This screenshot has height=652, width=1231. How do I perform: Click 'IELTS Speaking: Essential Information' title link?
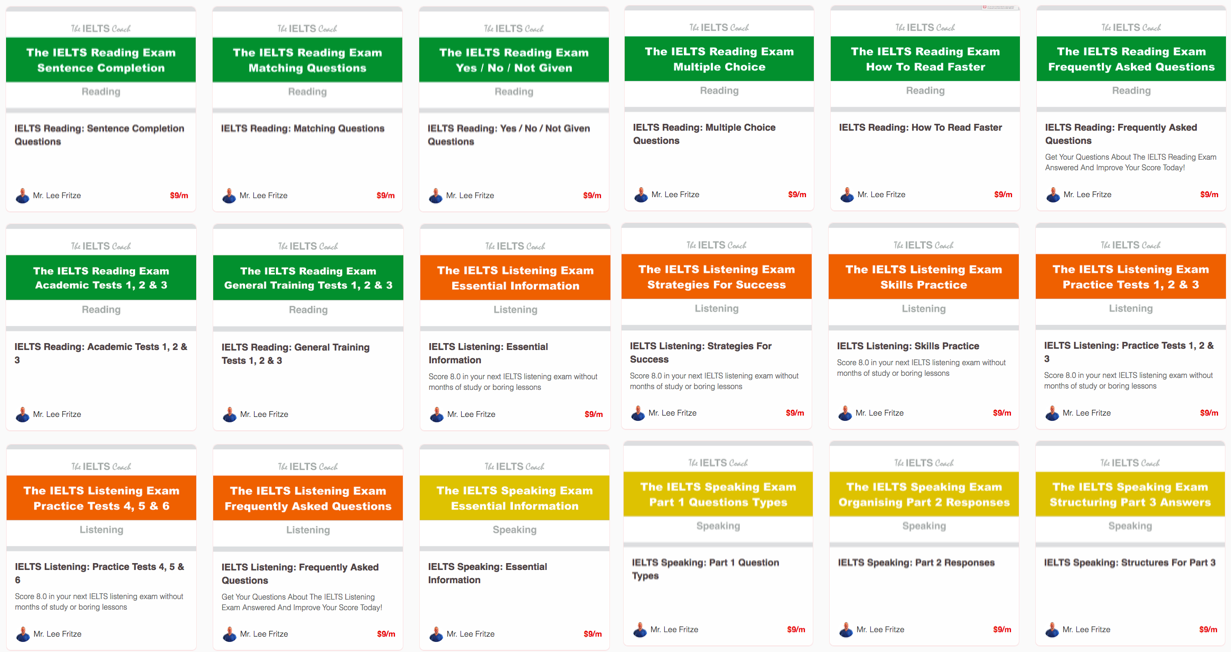[x=487, y=573]
